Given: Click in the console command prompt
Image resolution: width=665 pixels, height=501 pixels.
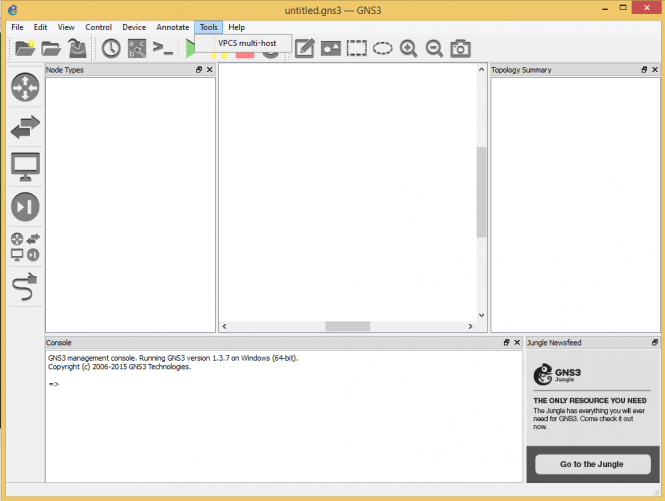Looking at the screenshot, I should pos(53,384).
